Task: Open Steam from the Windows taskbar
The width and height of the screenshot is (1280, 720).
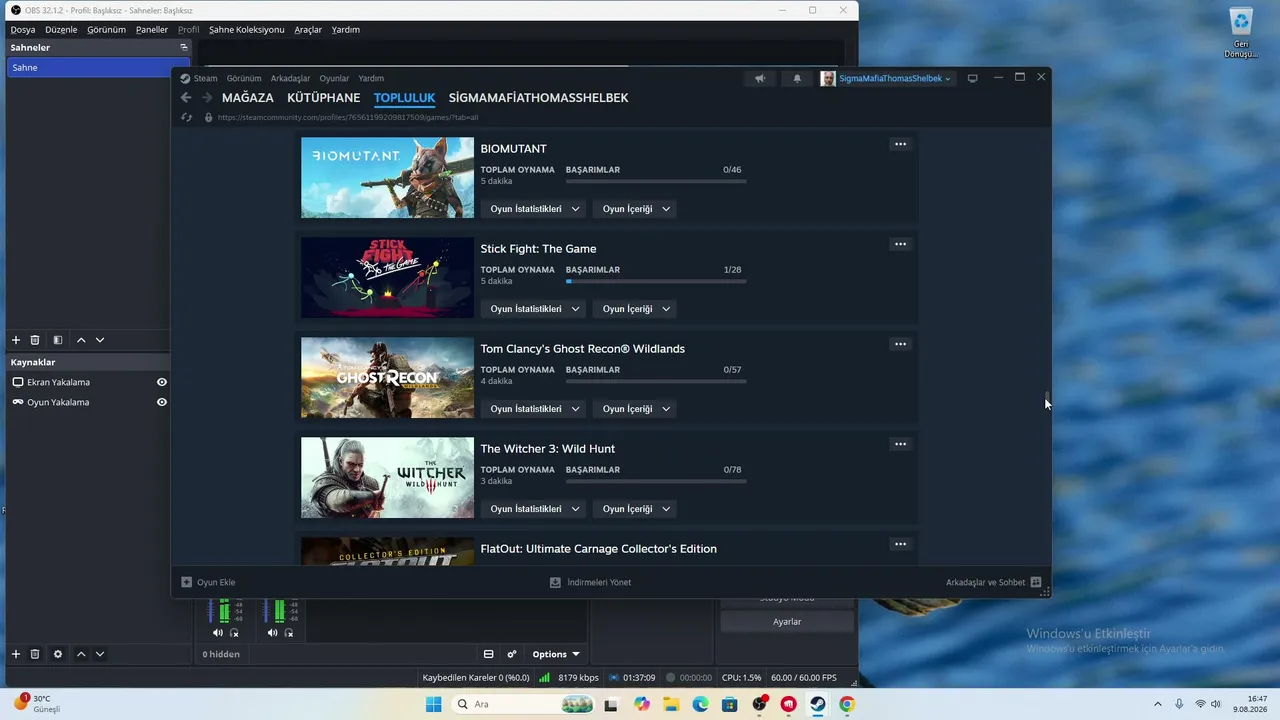Action: 818,704
